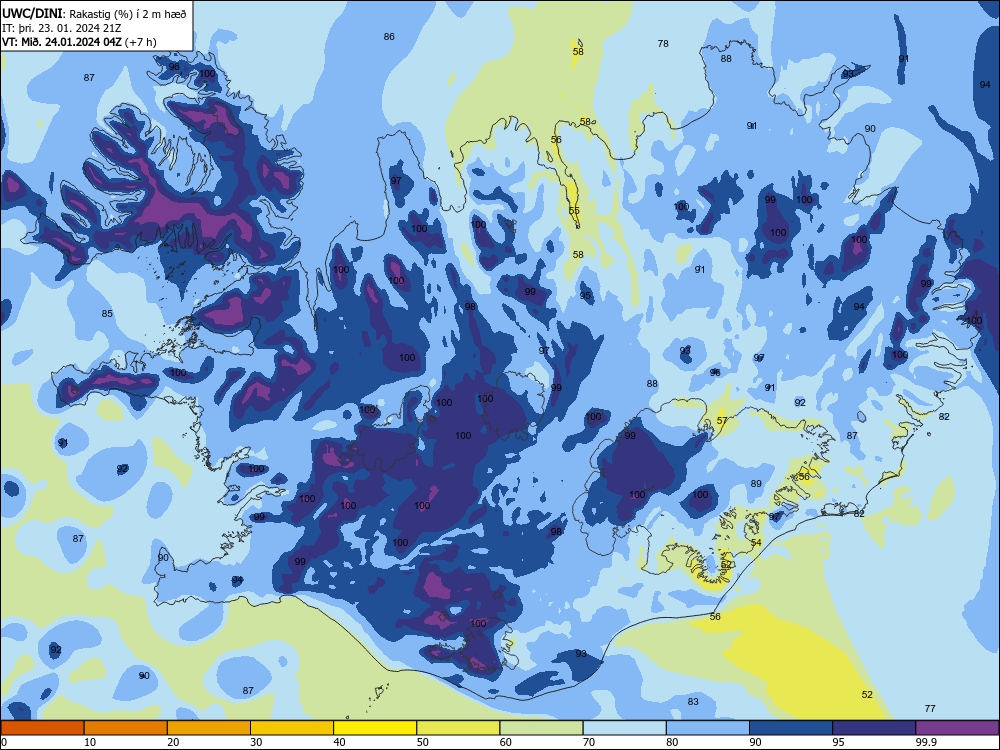Click the humidity value '77' on the map
The height and width of the screenshot is (750, 1000).
(930, 709)
